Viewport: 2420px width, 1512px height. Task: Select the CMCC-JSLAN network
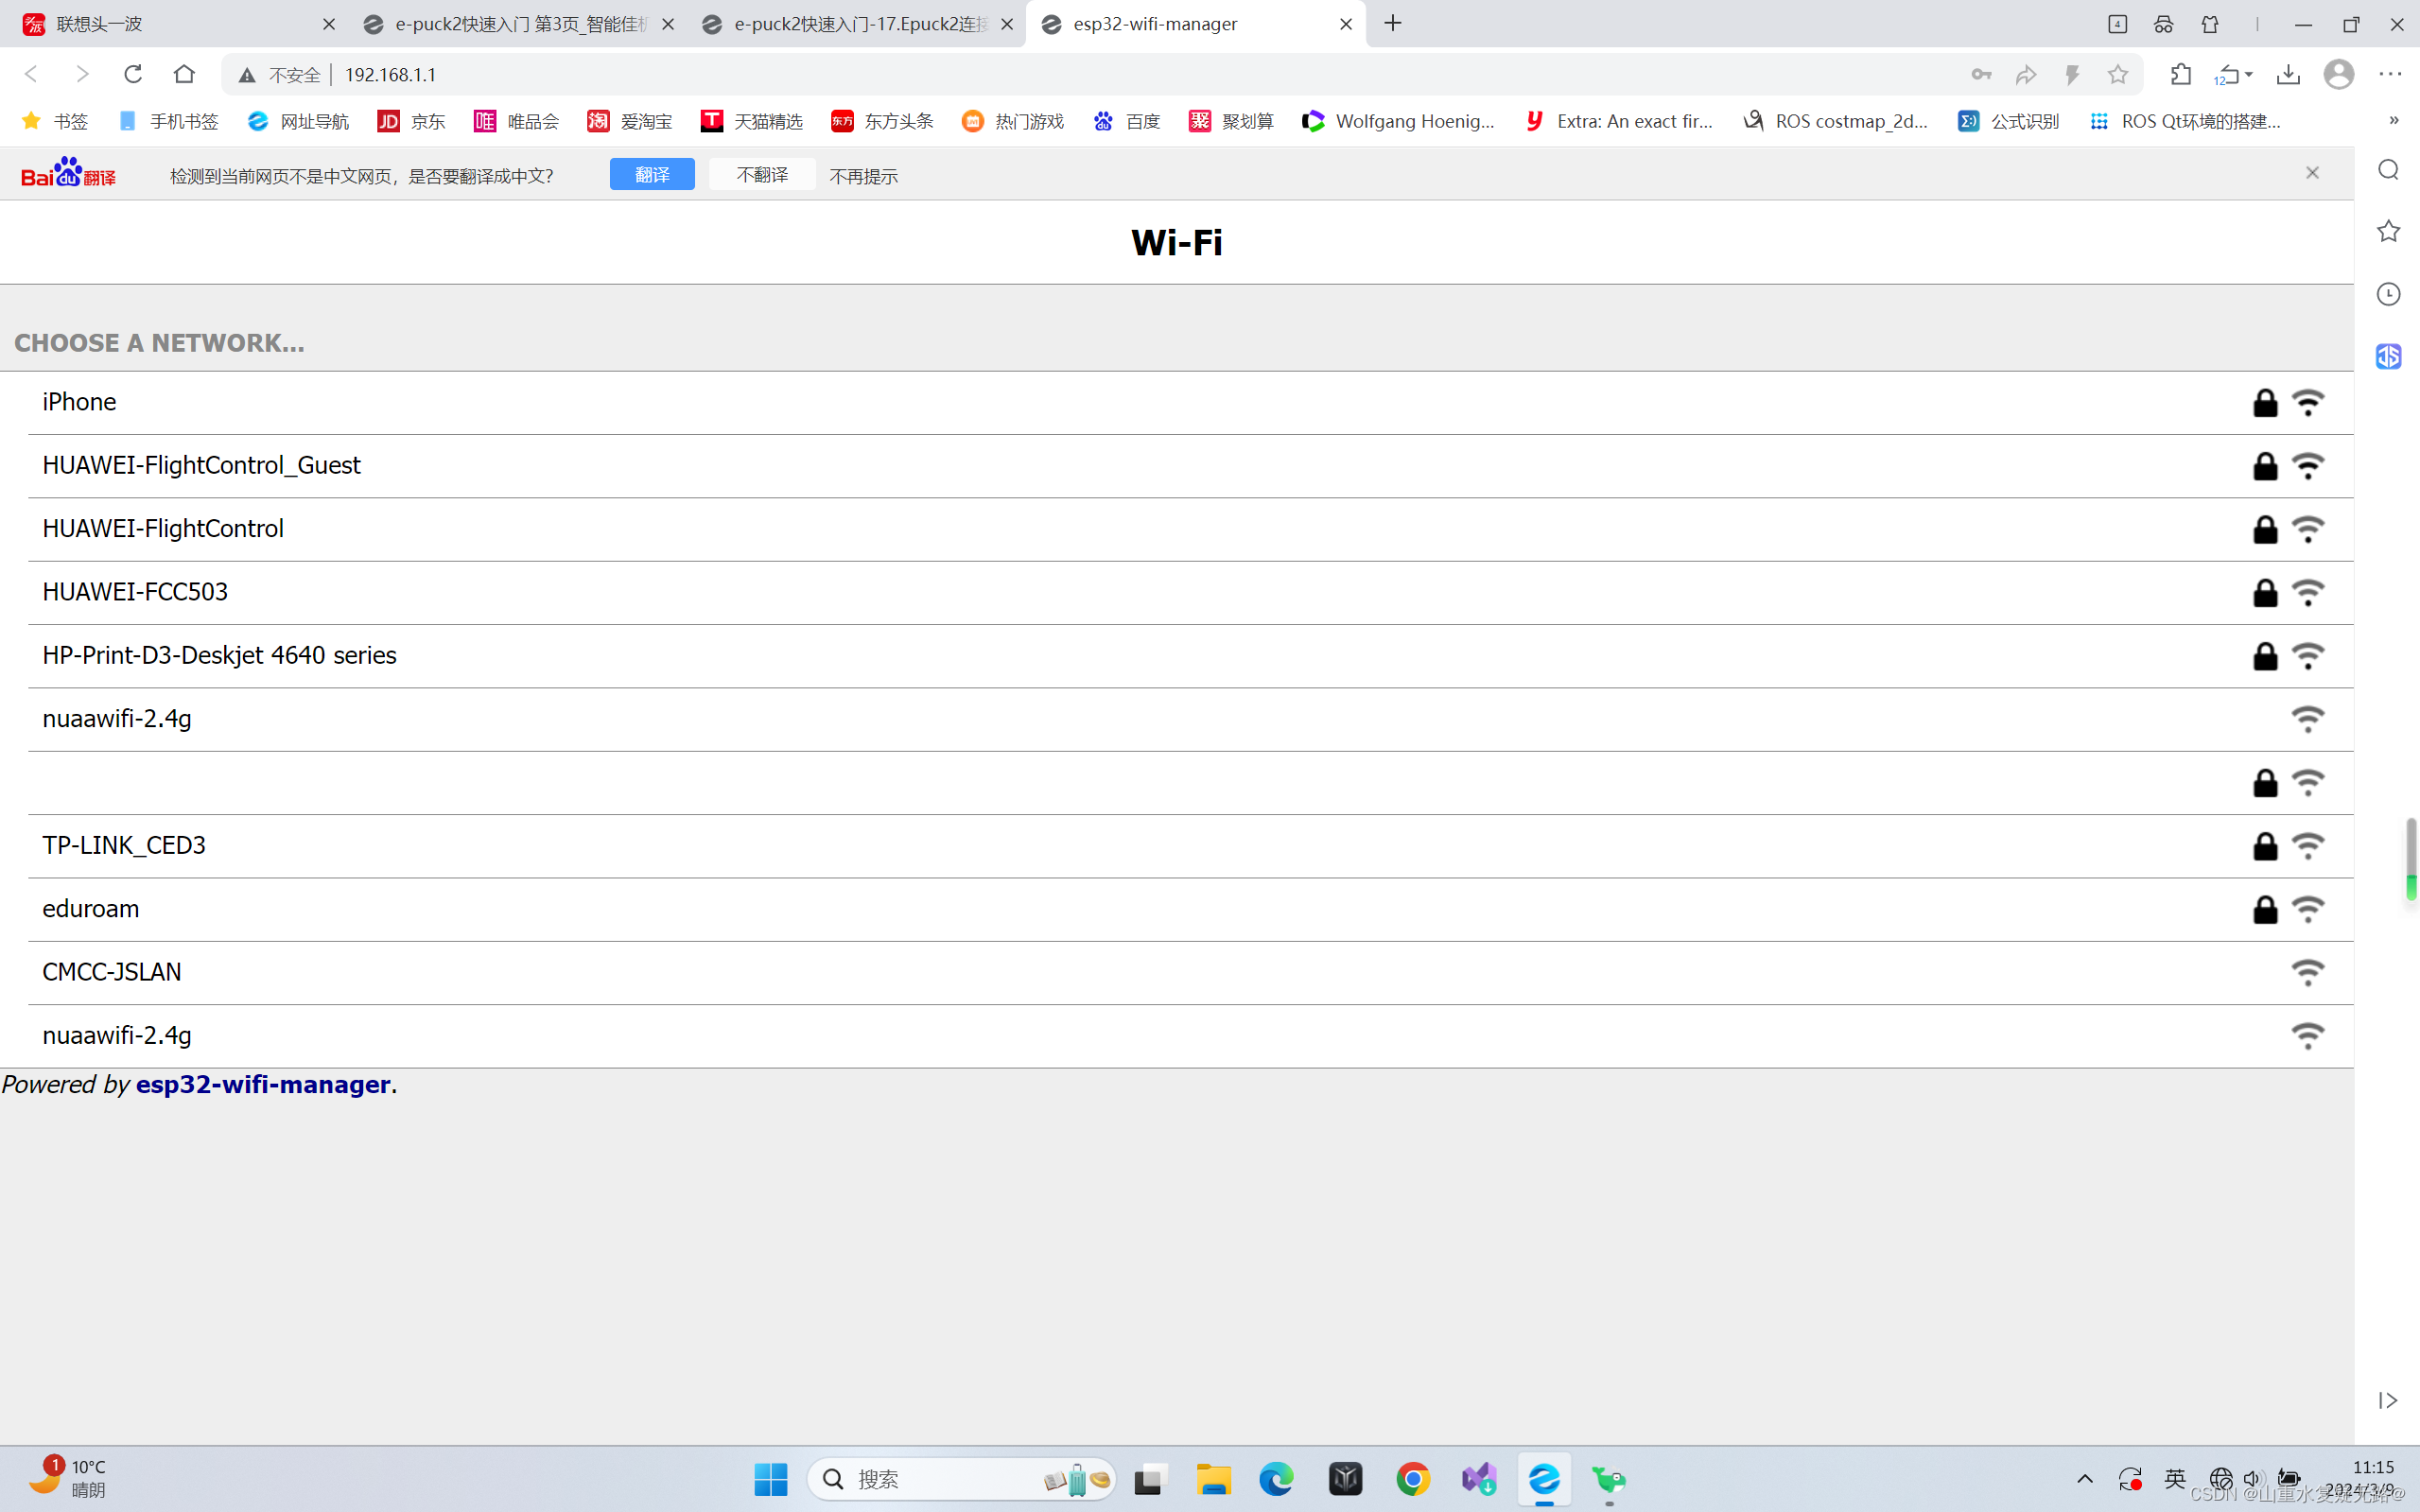pyautogui.click(x=1190, y=972)
